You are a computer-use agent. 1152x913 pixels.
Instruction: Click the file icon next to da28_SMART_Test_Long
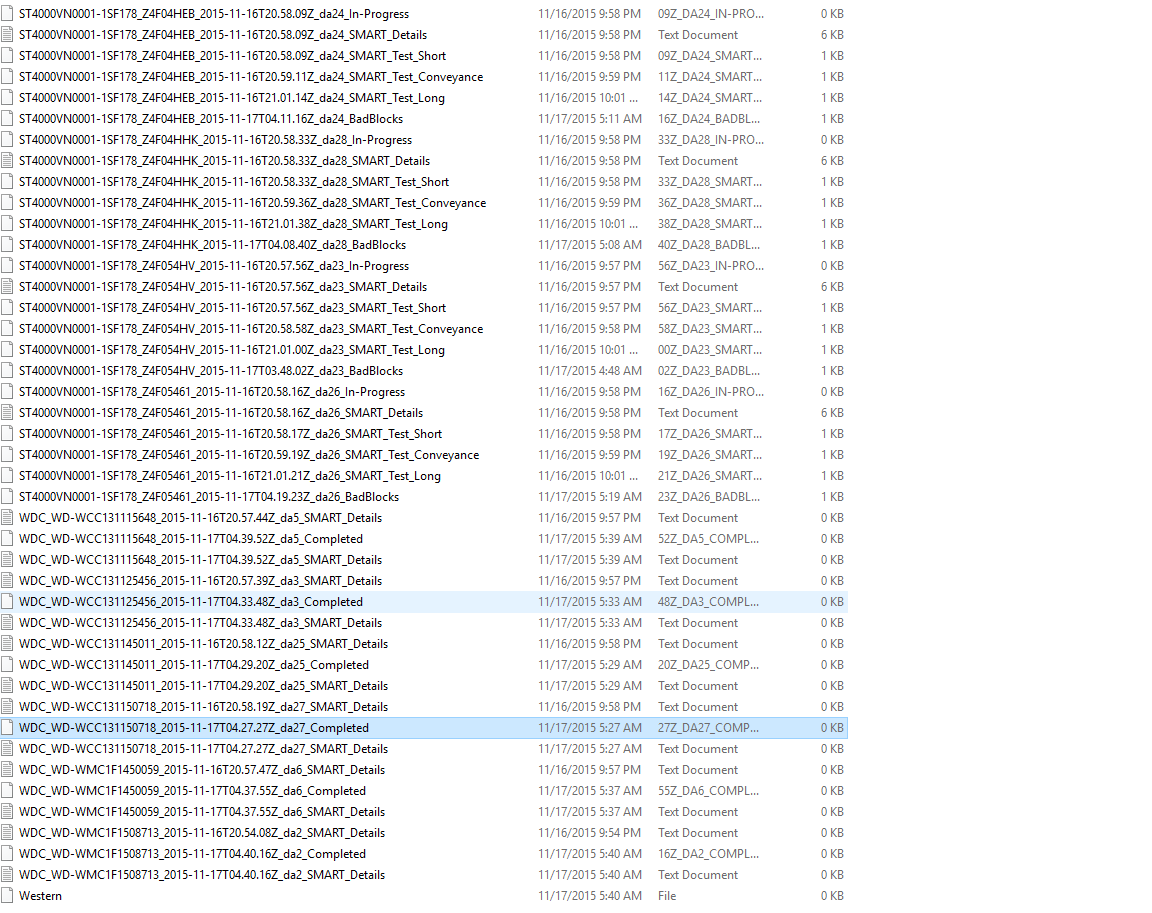(7, 223)
